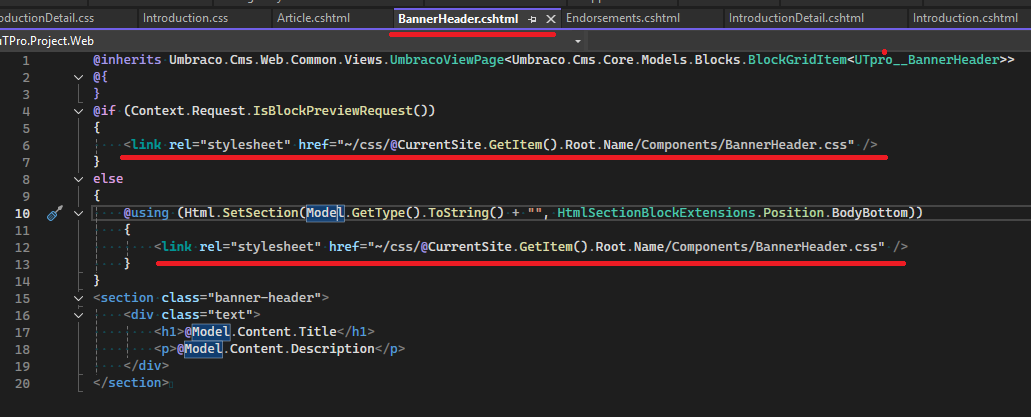Click the closing section tag on line 20

tap(131, 383)
